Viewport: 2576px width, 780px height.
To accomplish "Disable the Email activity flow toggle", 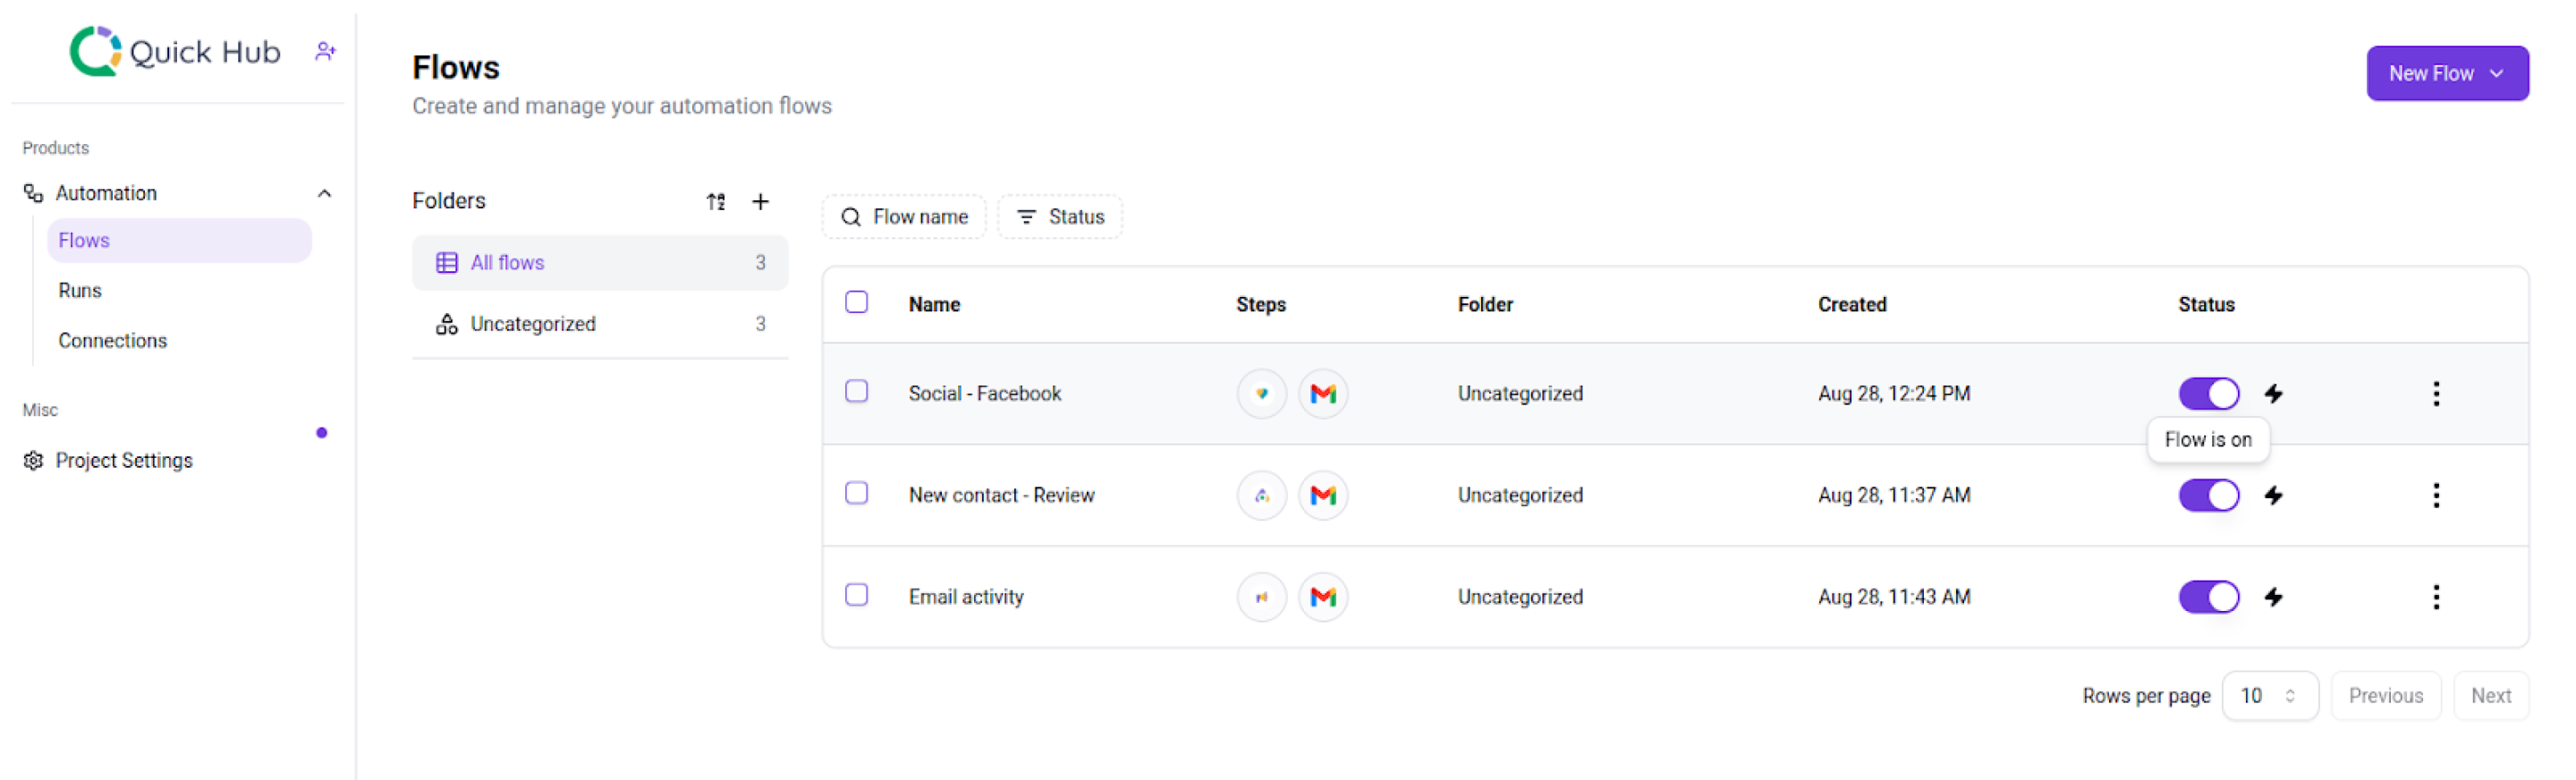I will 2208,598.
